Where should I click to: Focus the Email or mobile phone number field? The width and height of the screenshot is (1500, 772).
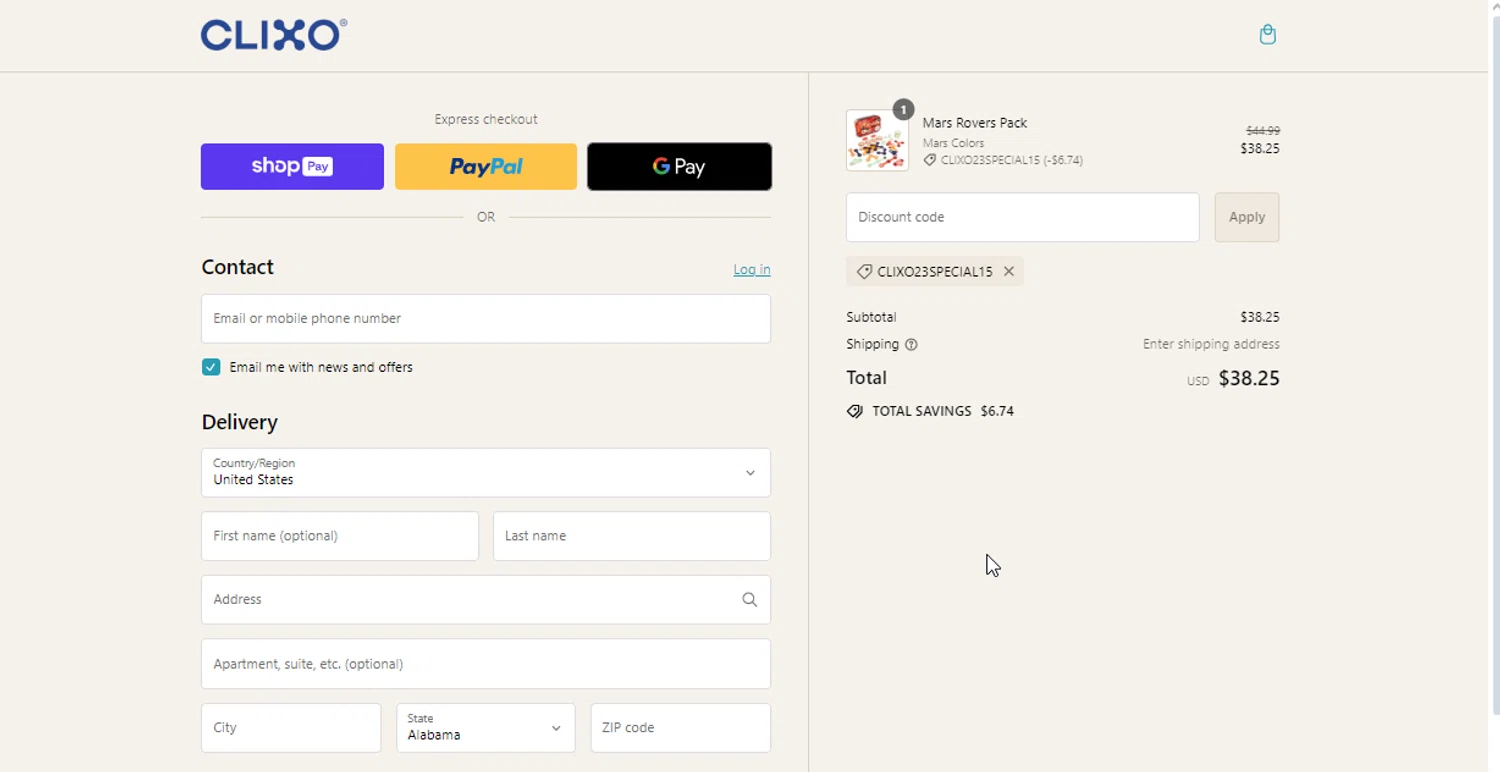[x=486, y=318]
